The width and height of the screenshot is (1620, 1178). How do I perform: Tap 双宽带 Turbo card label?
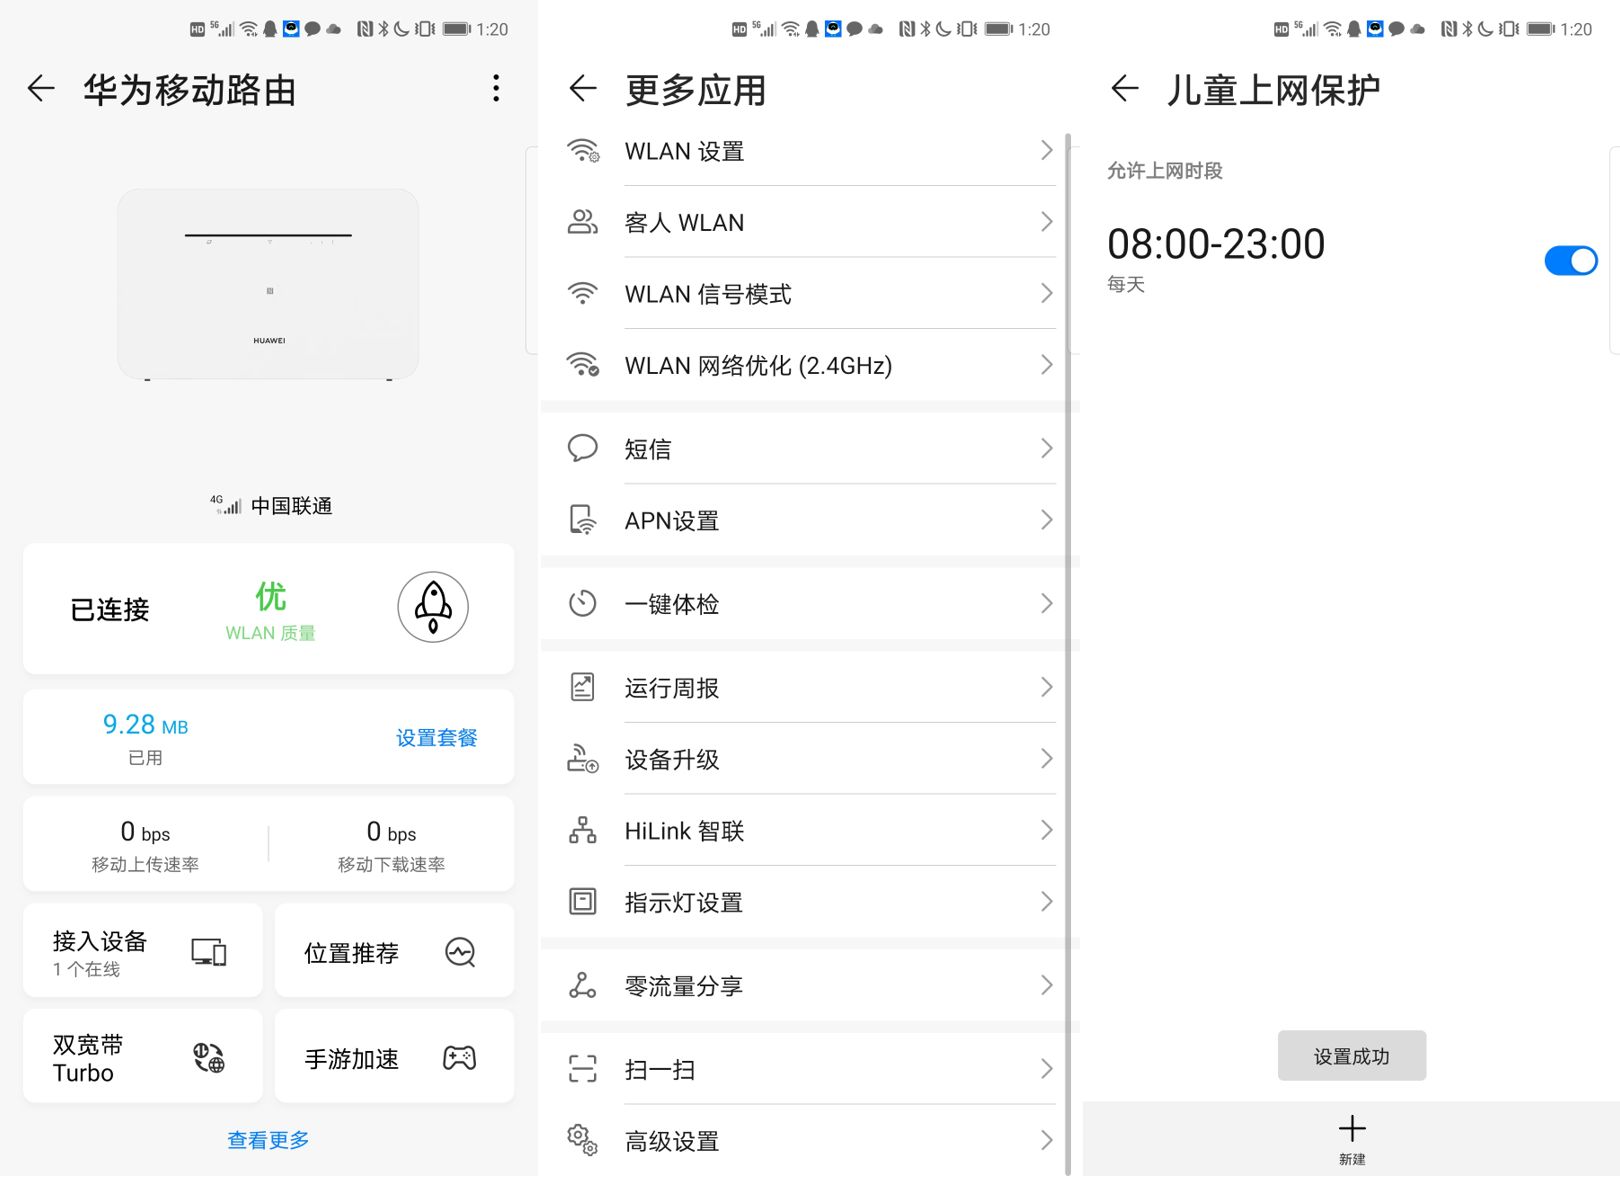(x=88, y=1059)
